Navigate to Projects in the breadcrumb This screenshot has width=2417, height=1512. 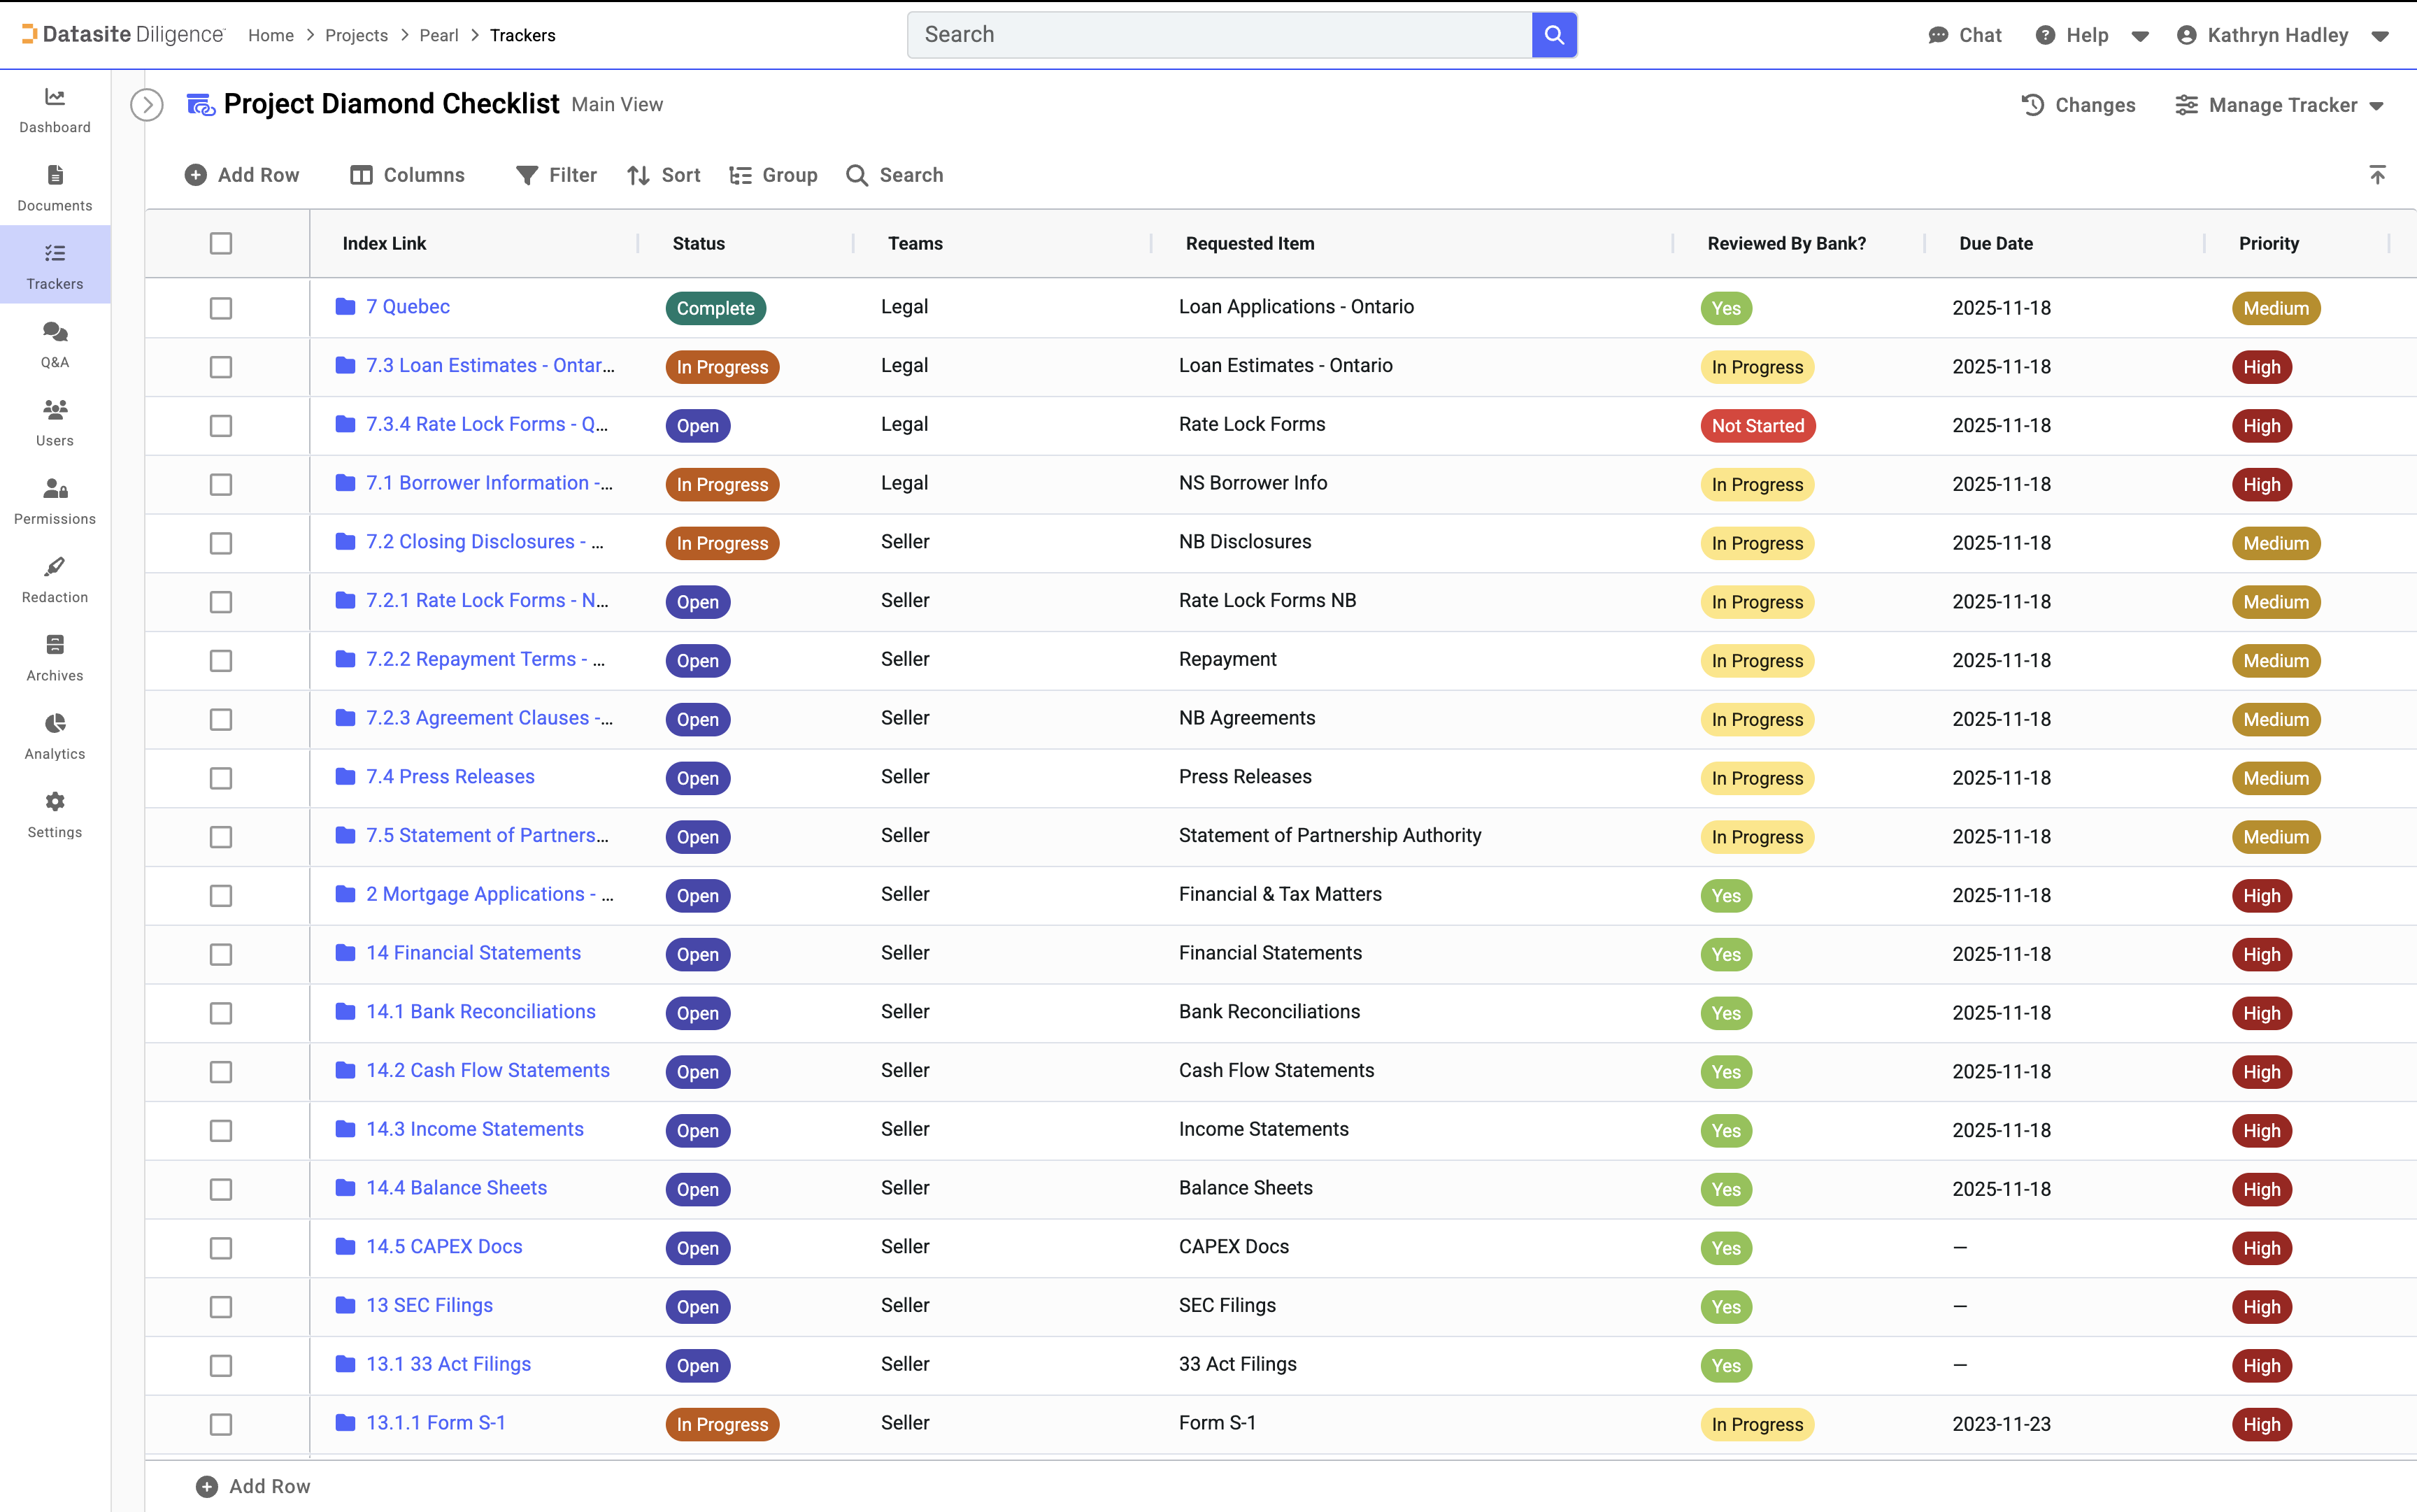pos(356,35)
